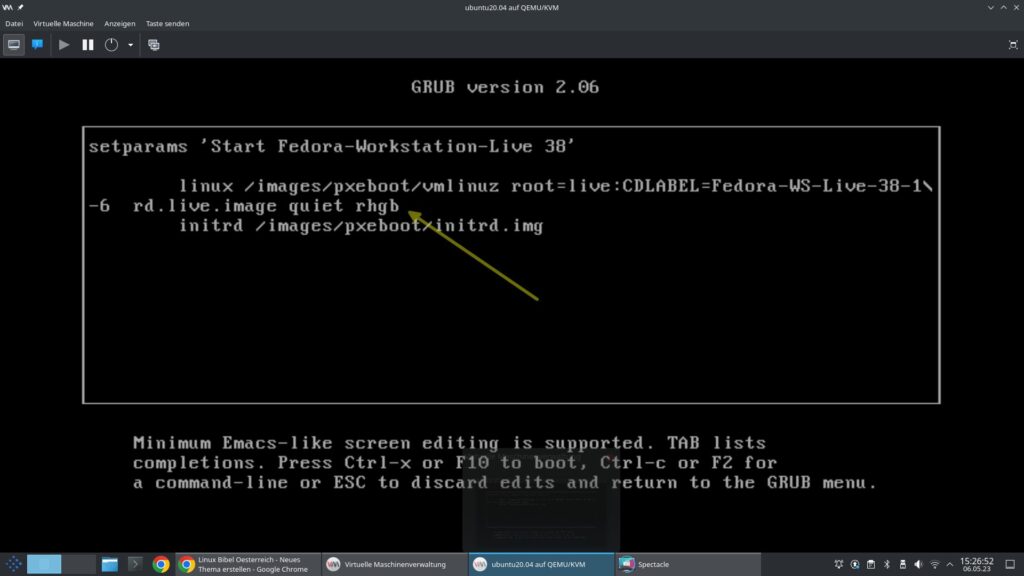Expand the shutdown options dropdown arrow

(131, 45)
